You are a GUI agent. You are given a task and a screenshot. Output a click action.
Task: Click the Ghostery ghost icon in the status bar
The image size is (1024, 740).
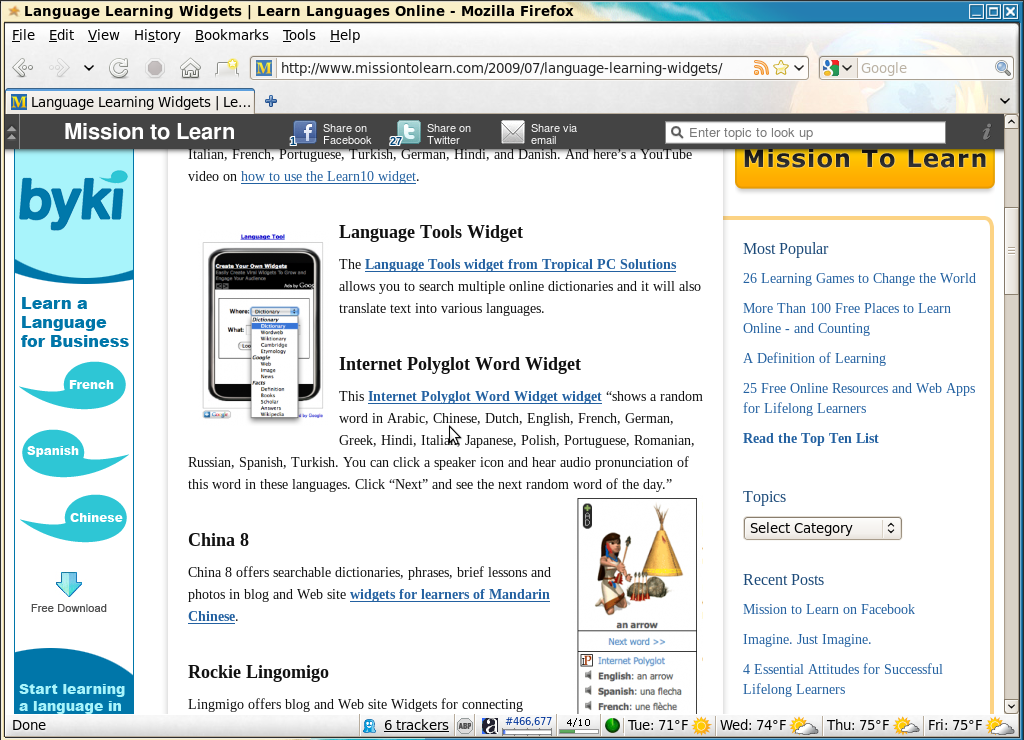[x=370, y=726]
